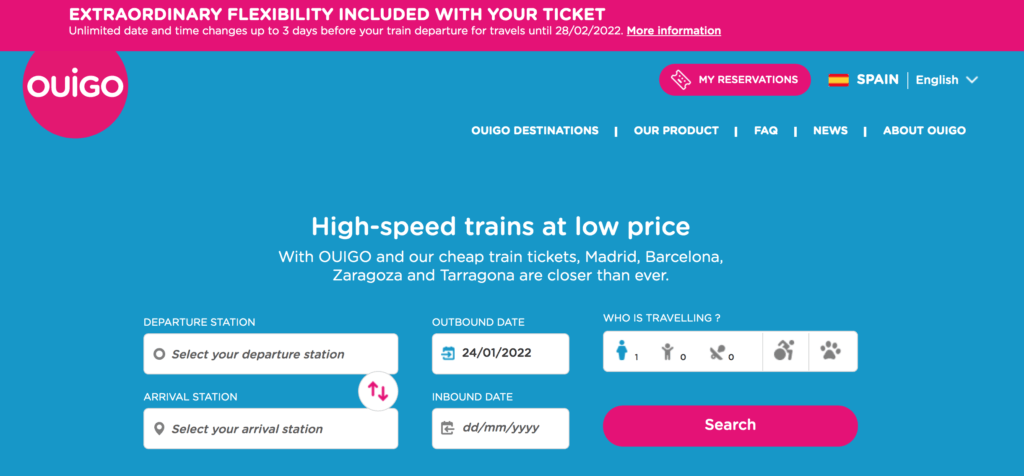Open My Reservations
Screen dimensions: 1024x476
tap(735, 80)
